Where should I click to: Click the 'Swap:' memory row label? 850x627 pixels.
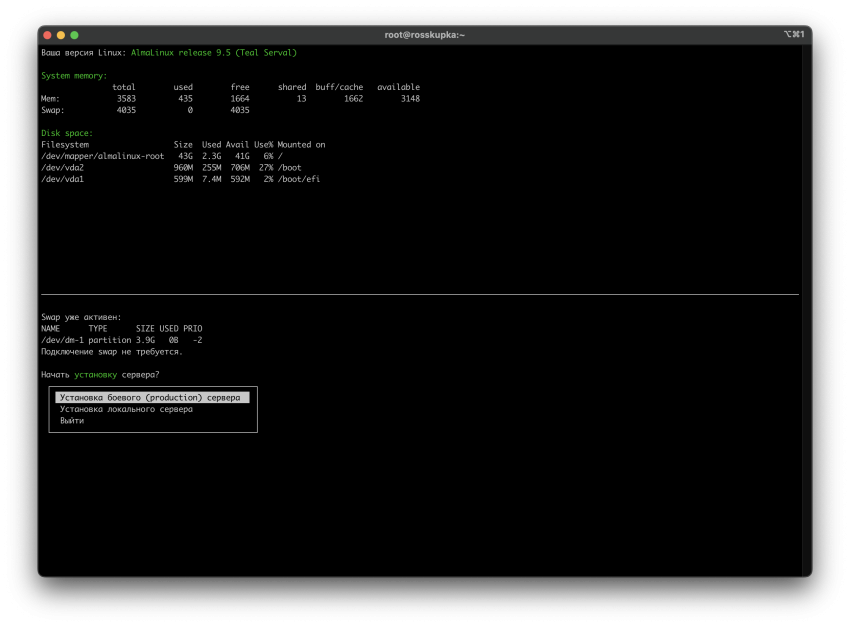[53, 110]
